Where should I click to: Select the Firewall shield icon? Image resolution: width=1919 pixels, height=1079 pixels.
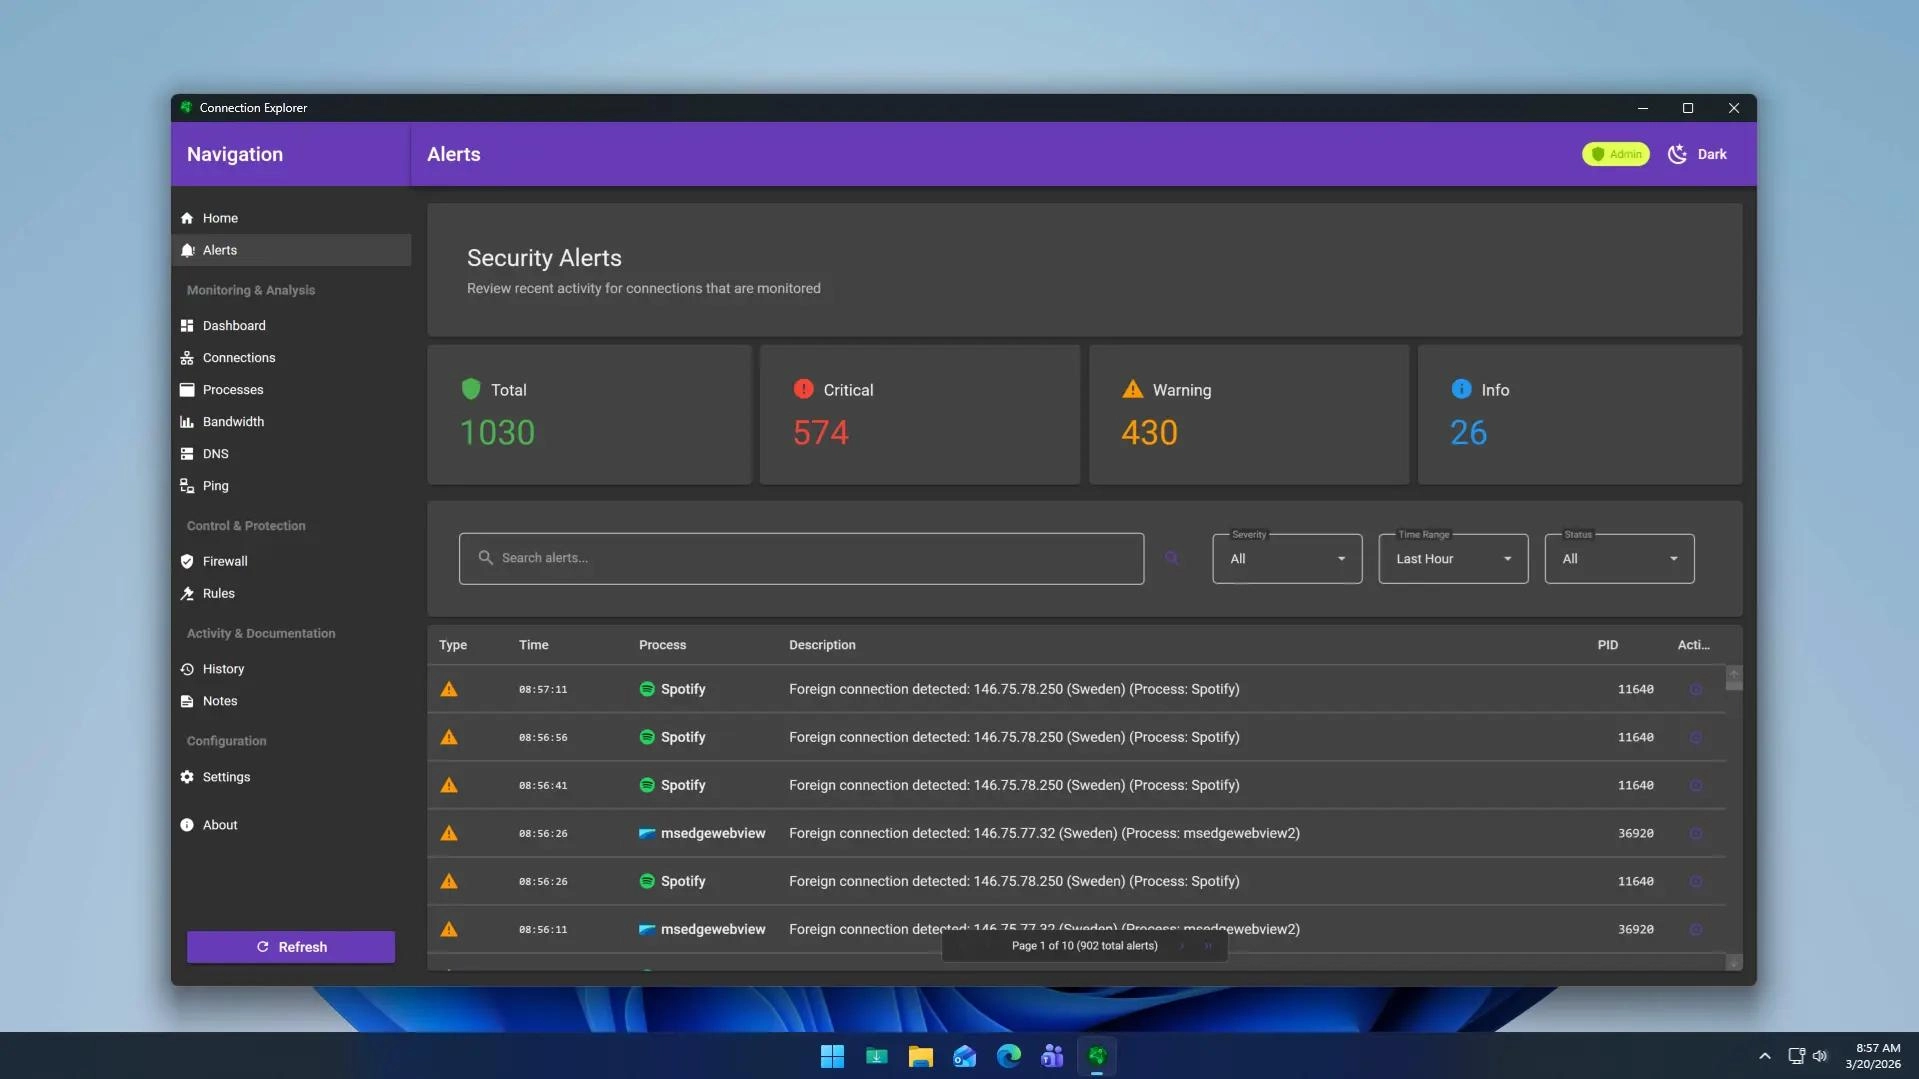pos(187,561)
